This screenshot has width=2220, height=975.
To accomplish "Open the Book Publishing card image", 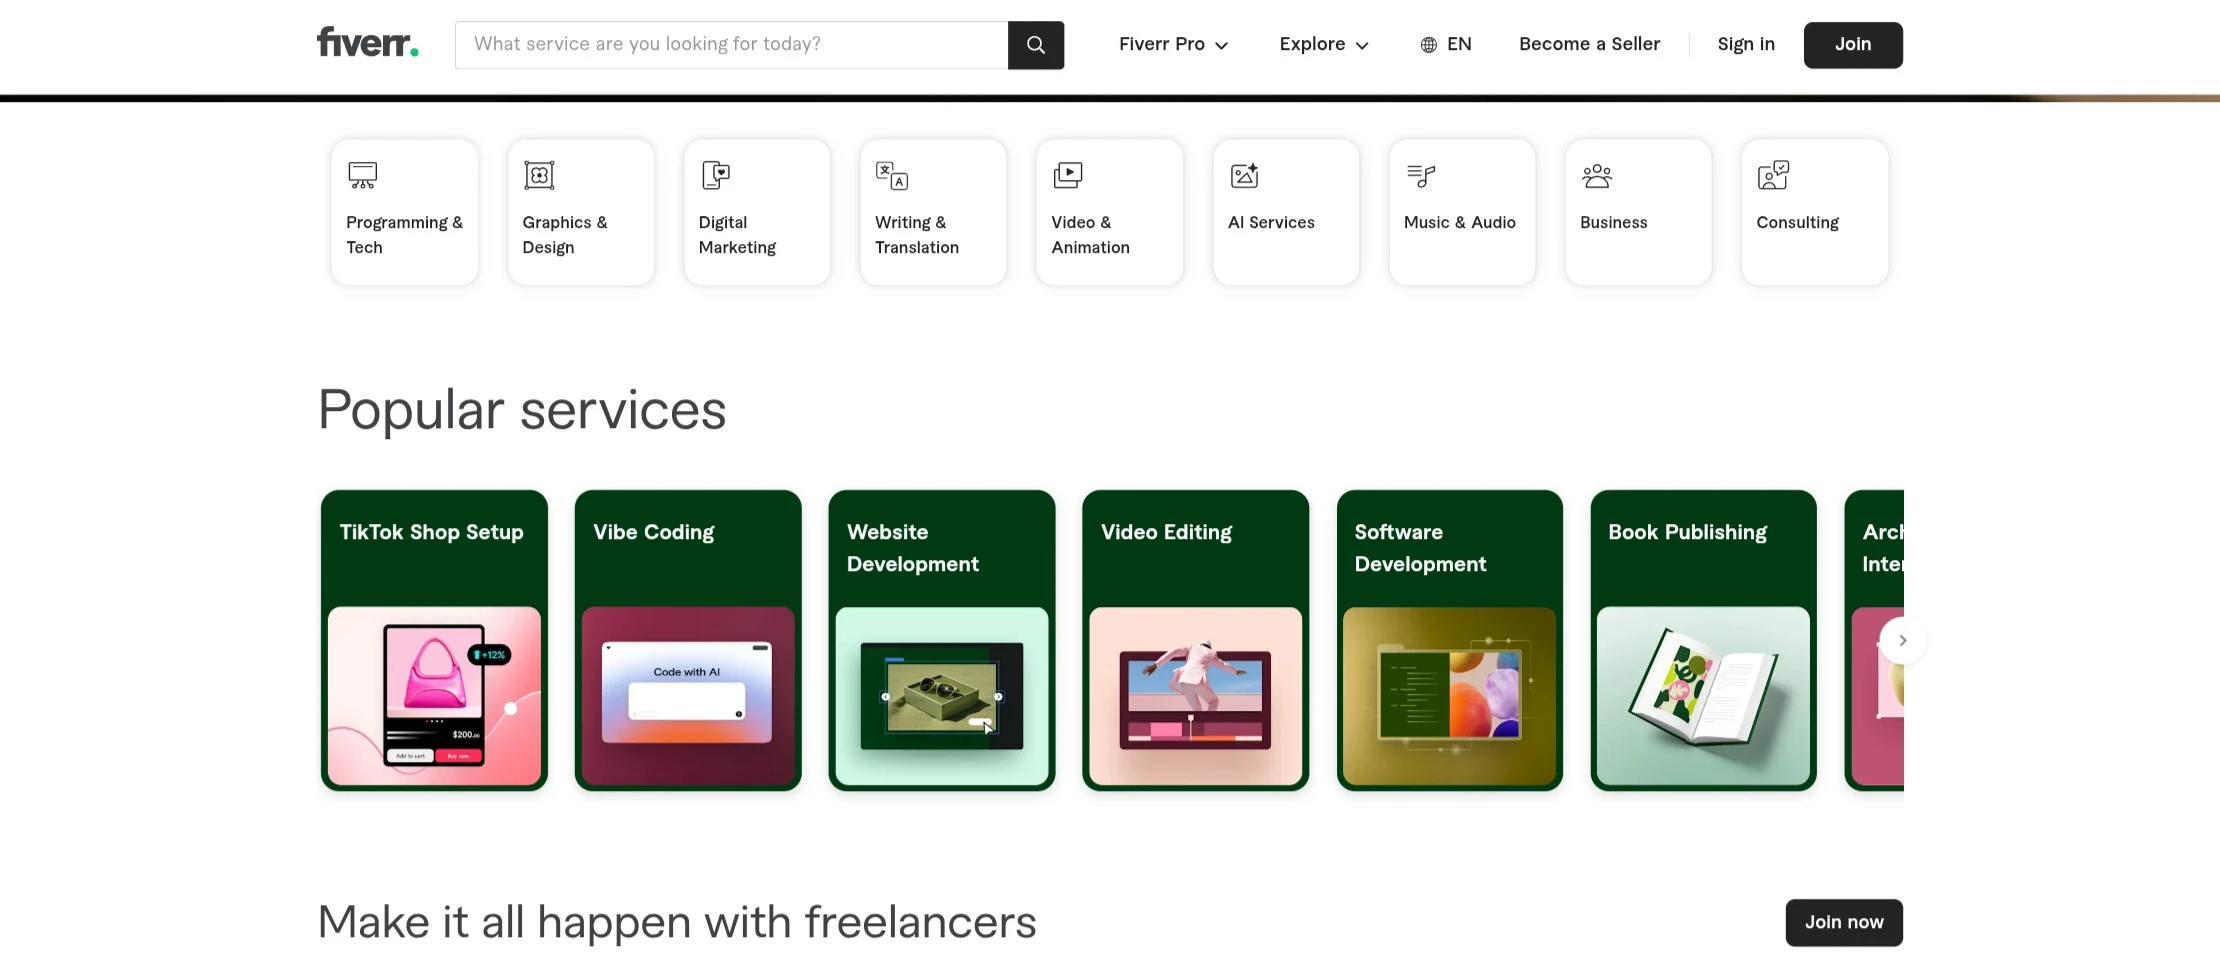I will [x=1703, y=696].
